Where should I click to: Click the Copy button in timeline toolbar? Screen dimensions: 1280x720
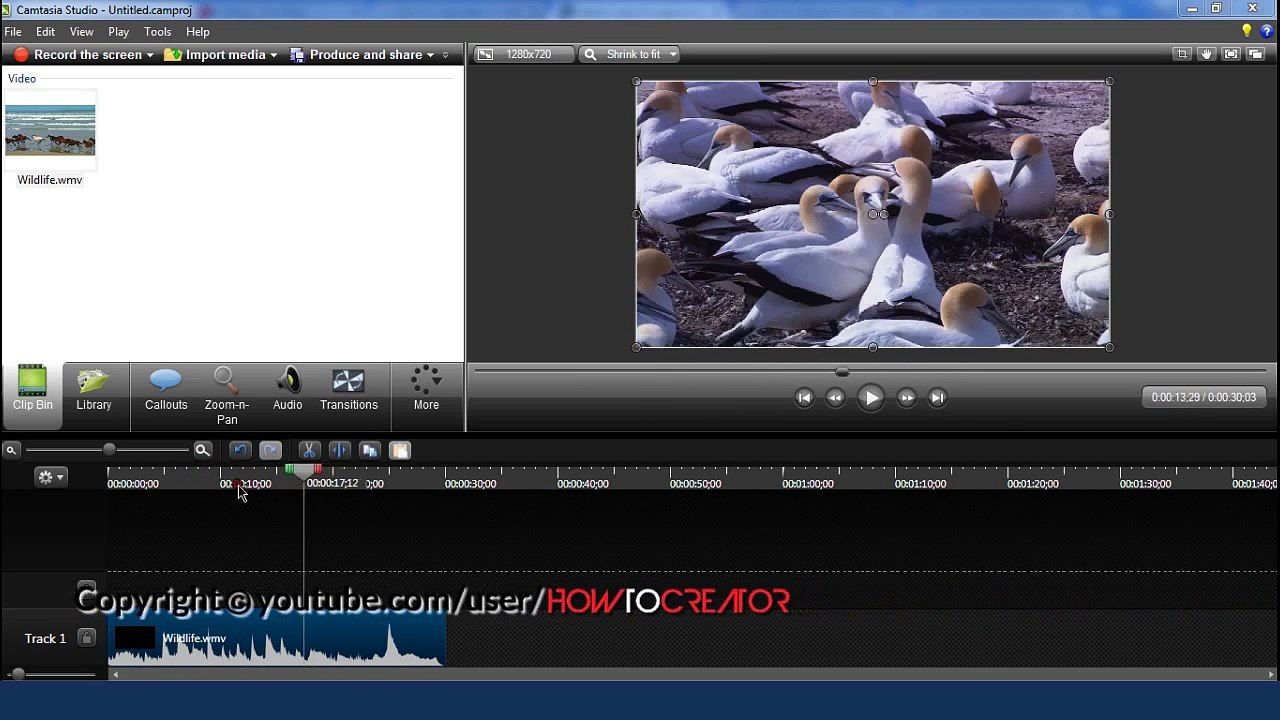coord(369,451)
